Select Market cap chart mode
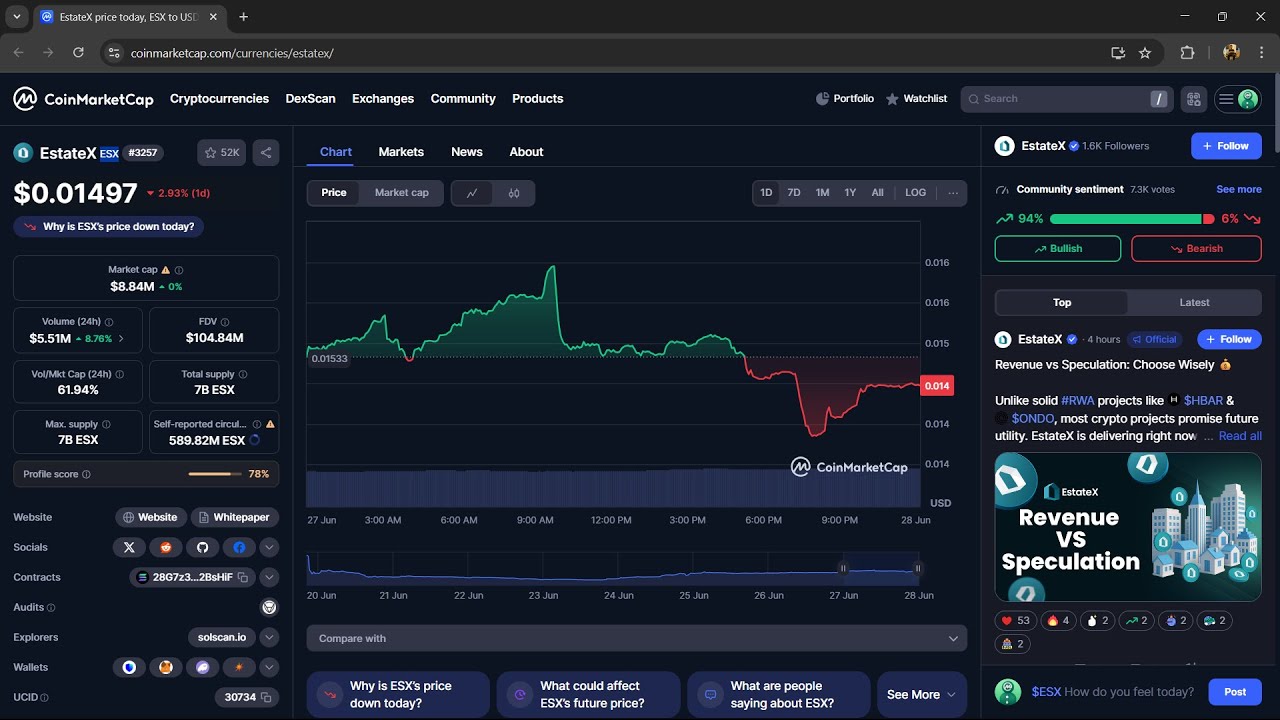Viewport: 1280px width, 720px height. click(402, 193)
